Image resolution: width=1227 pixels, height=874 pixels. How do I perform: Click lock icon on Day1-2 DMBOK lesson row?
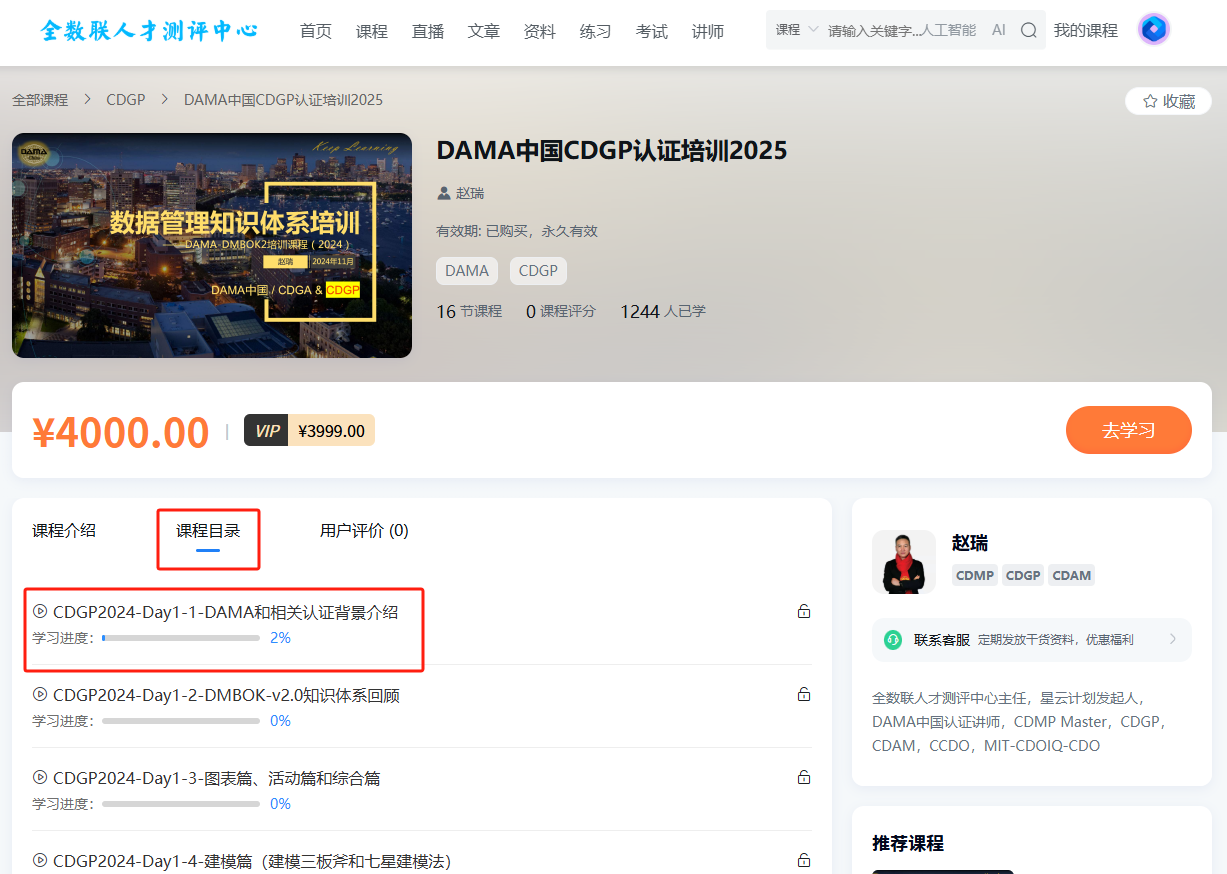coord(803,694)
